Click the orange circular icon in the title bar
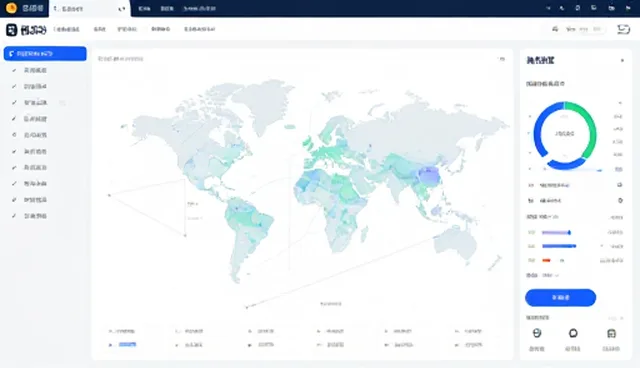The image size is (640, 368). 11,8
